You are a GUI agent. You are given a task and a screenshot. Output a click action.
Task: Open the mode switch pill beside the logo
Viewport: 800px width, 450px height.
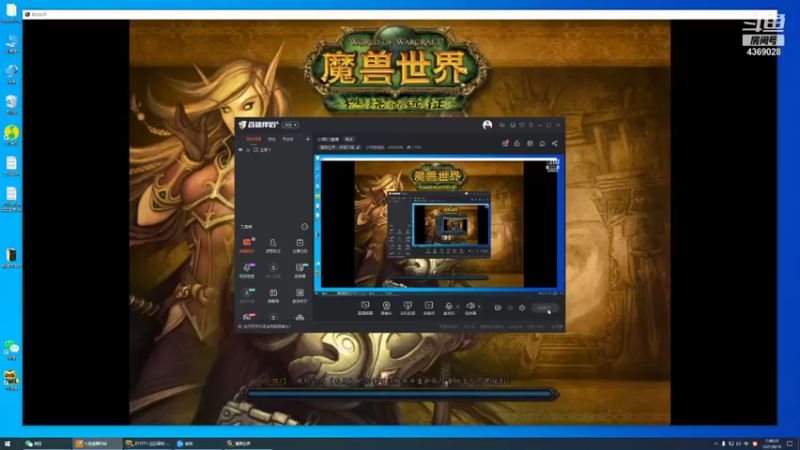(290, 125)
